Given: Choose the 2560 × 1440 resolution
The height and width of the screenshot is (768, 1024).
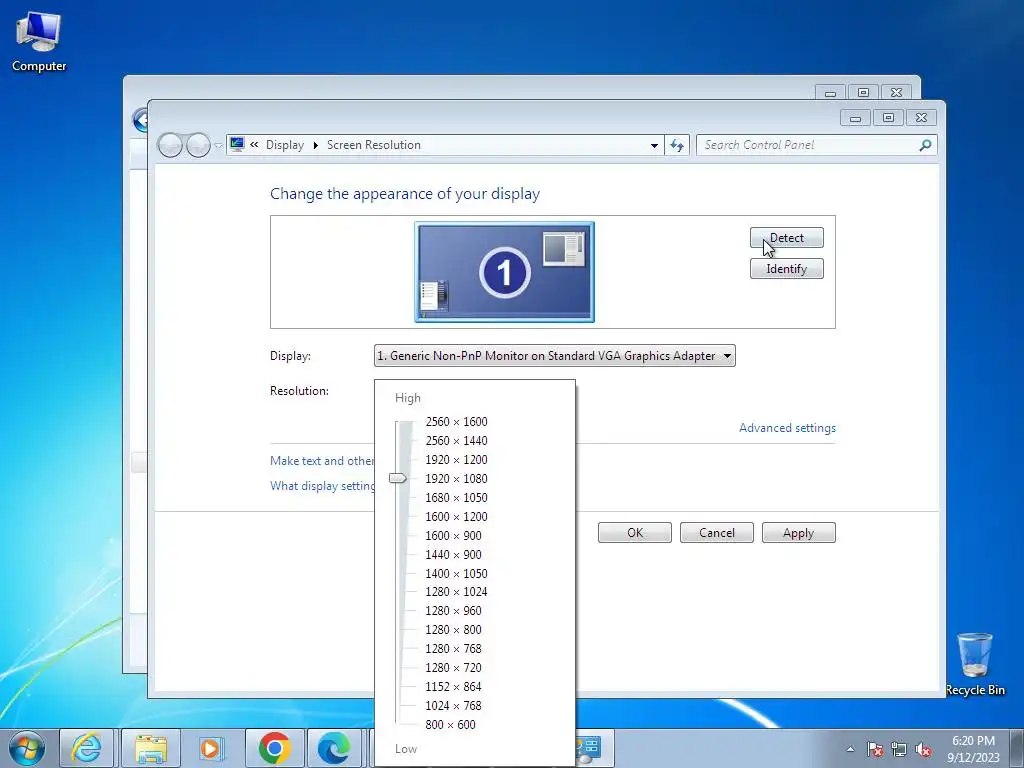Looking at the screenshot, I should coord(456,441).
